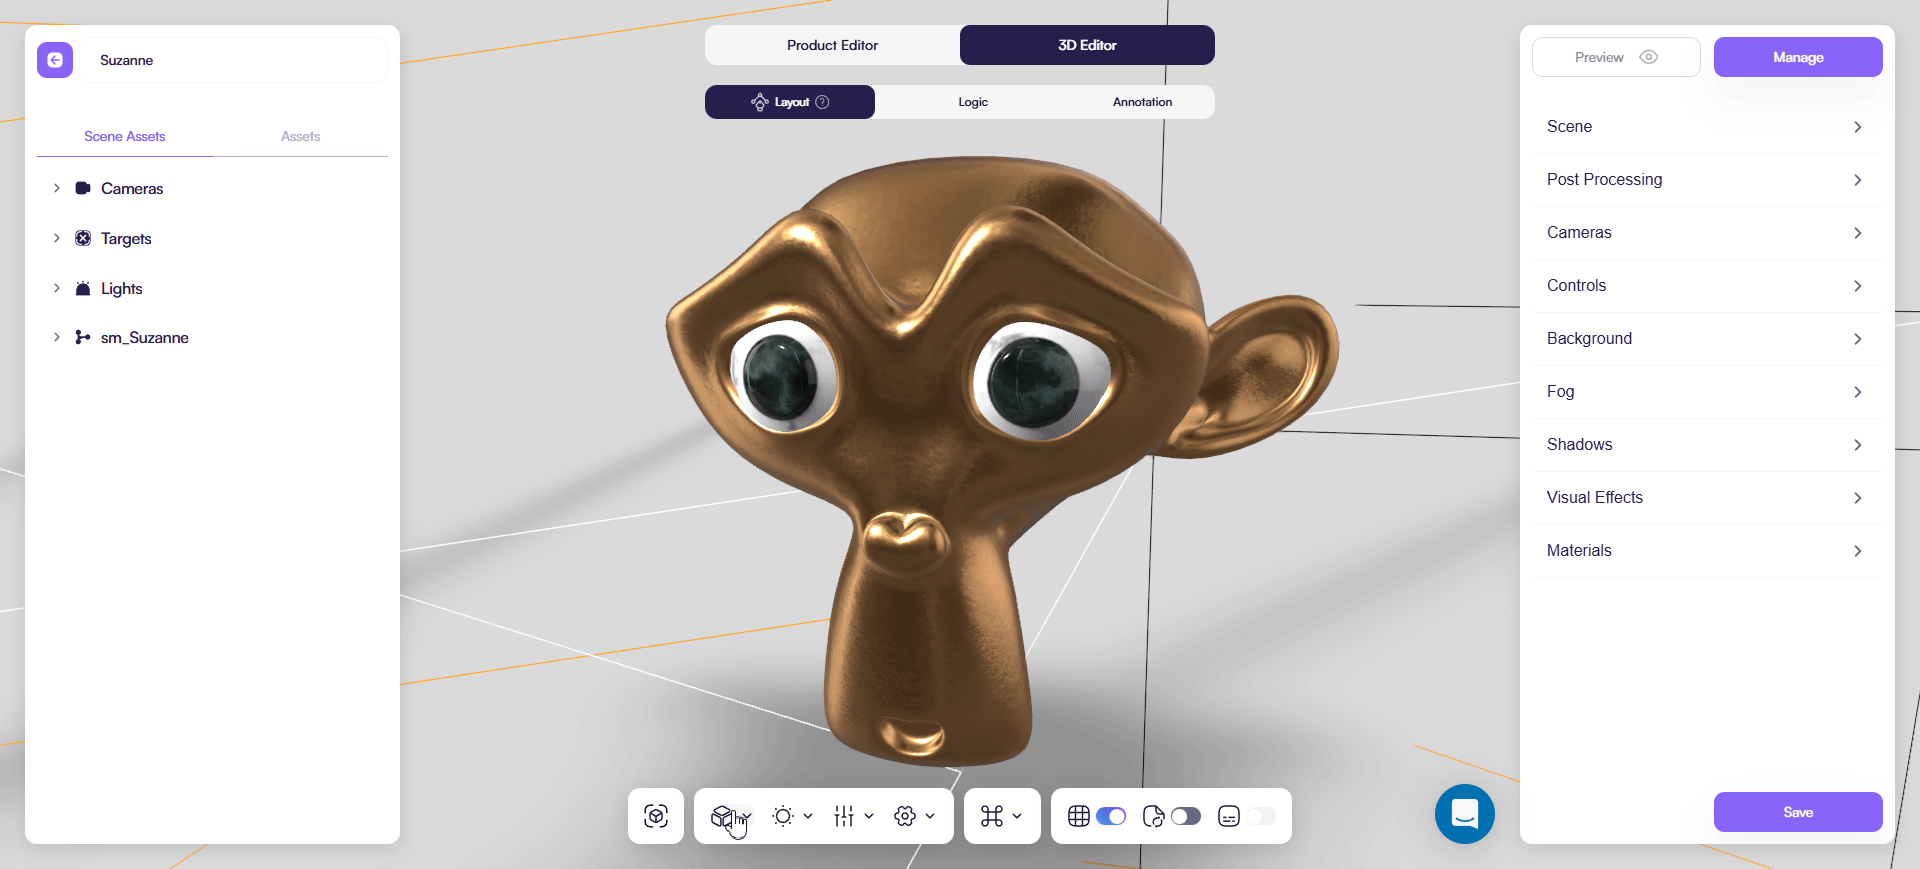
Task: Click the Suzanne name input field
Action: 235,60
